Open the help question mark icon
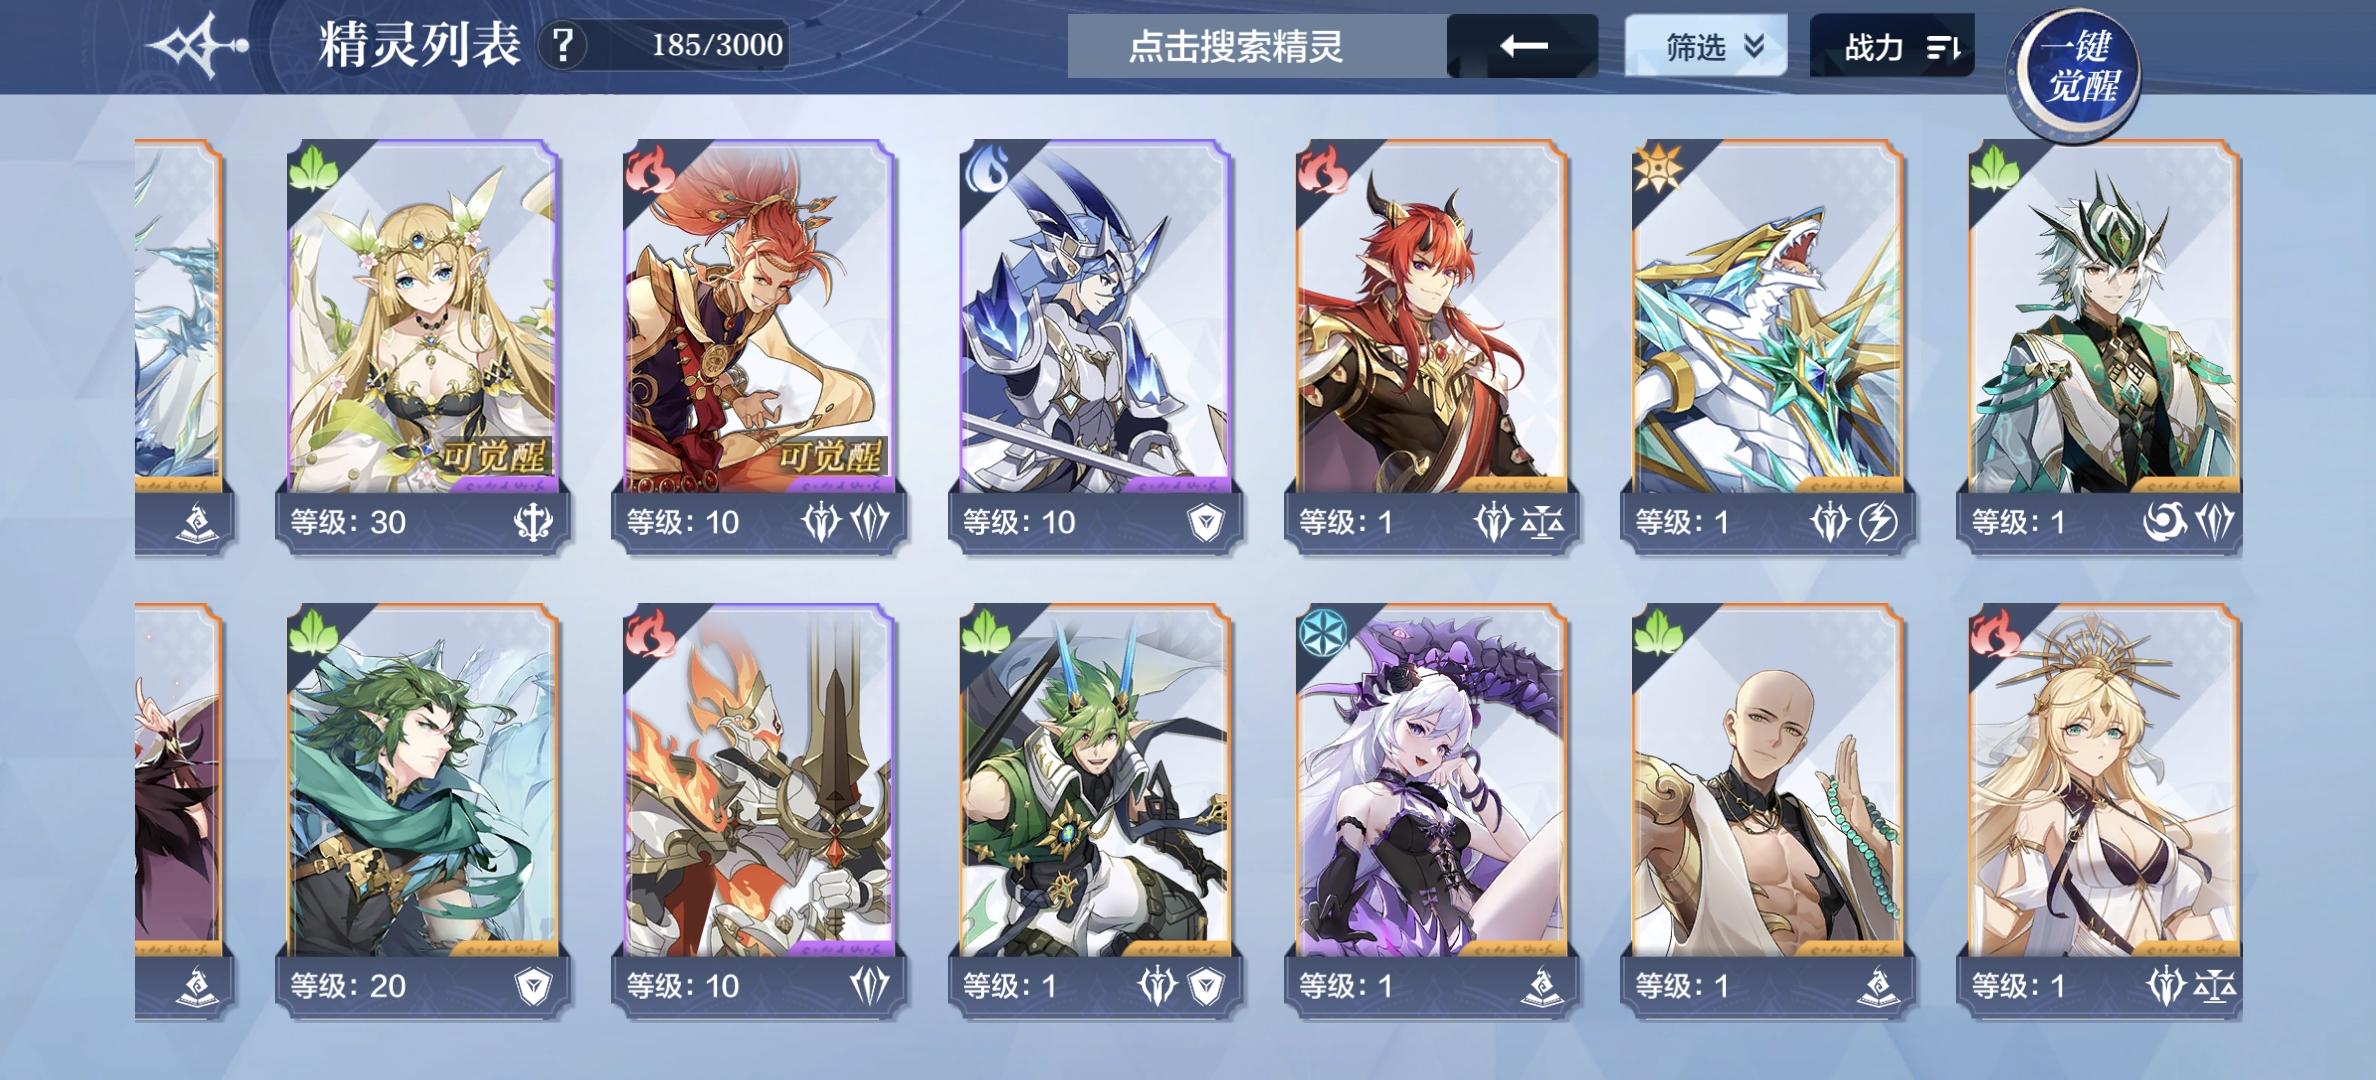The width and height of the screenshot is (2376, 1080). (563, 46)
